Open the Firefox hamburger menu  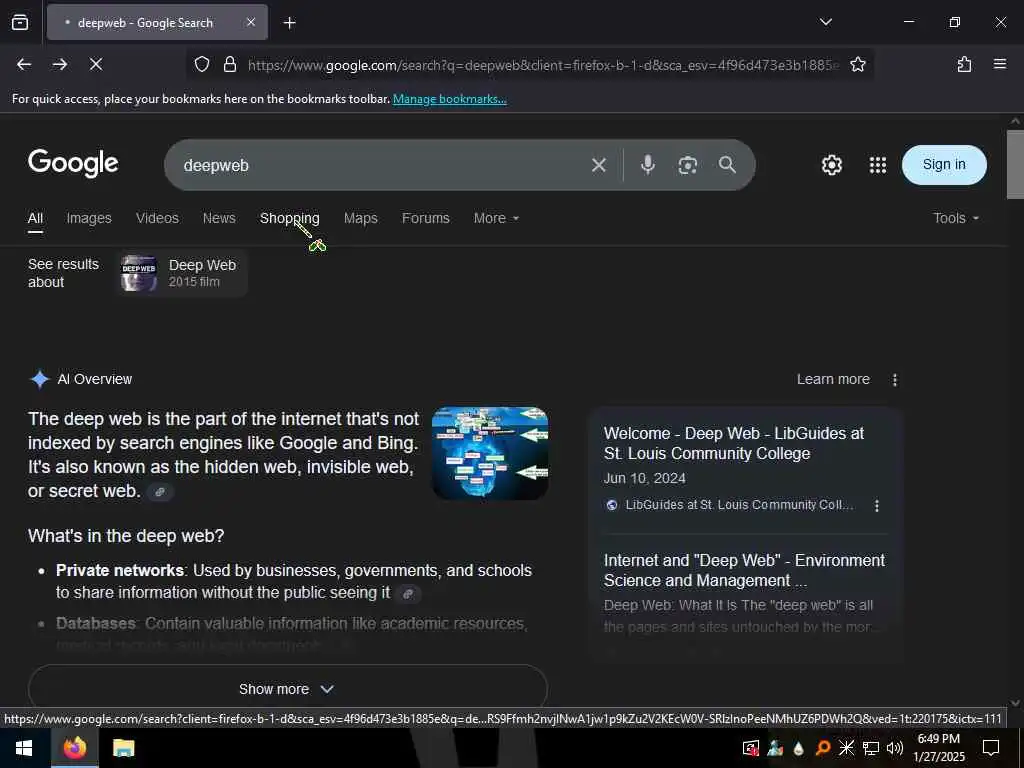click(x=999, y=64)
